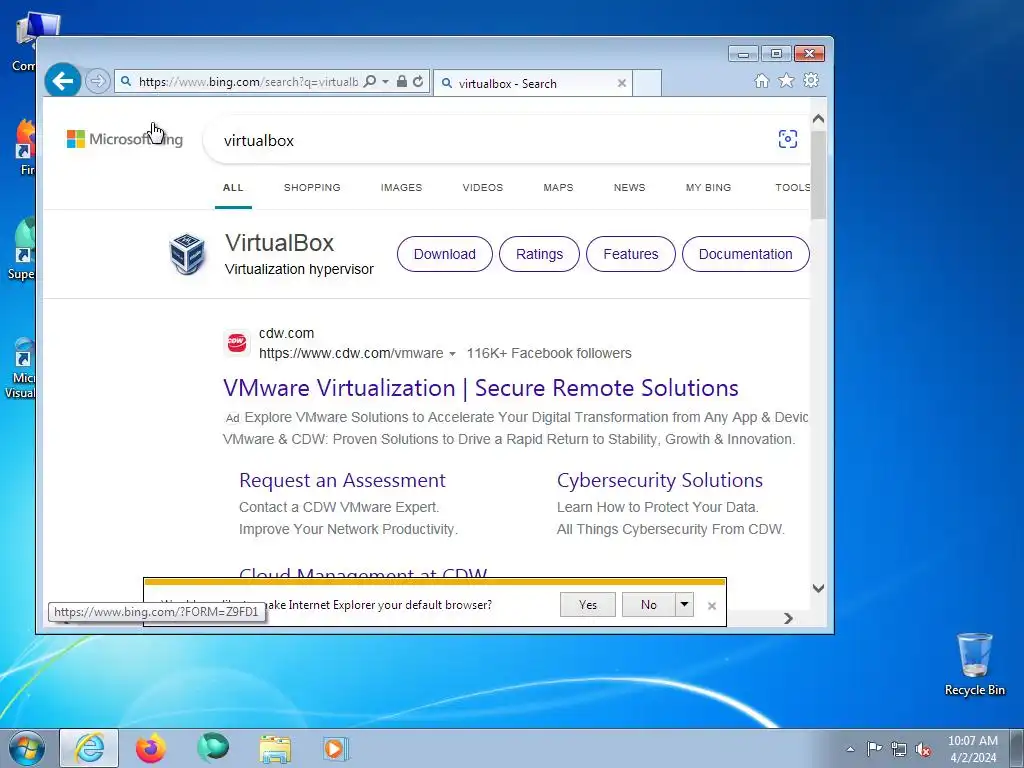The width and height of the screenshot is (1024, 768).
Task: Click the network tray icon
Action: [899, 749]
